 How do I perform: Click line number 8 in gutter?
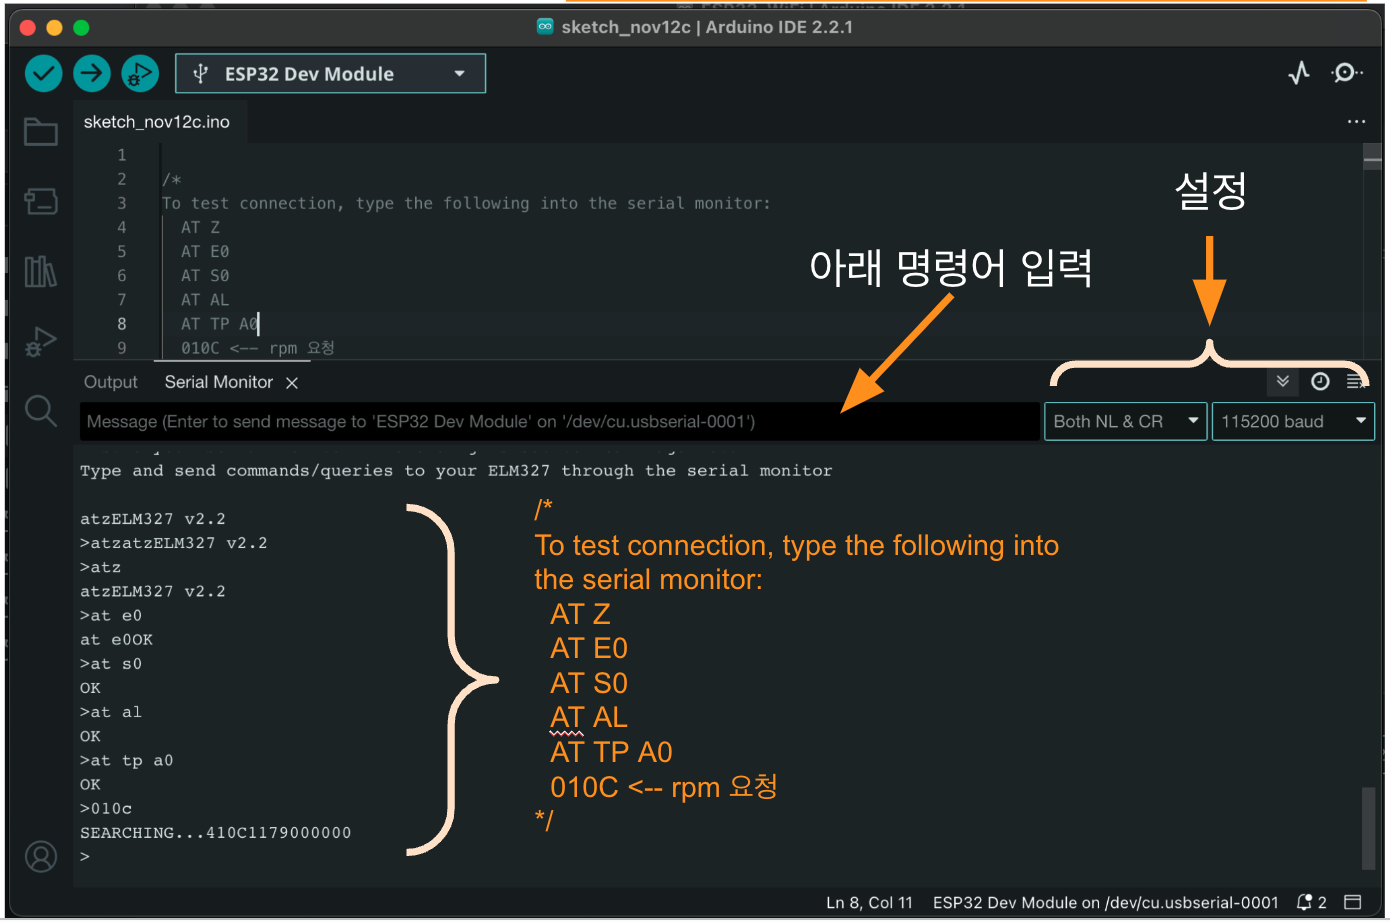click(x=122, y=324)
